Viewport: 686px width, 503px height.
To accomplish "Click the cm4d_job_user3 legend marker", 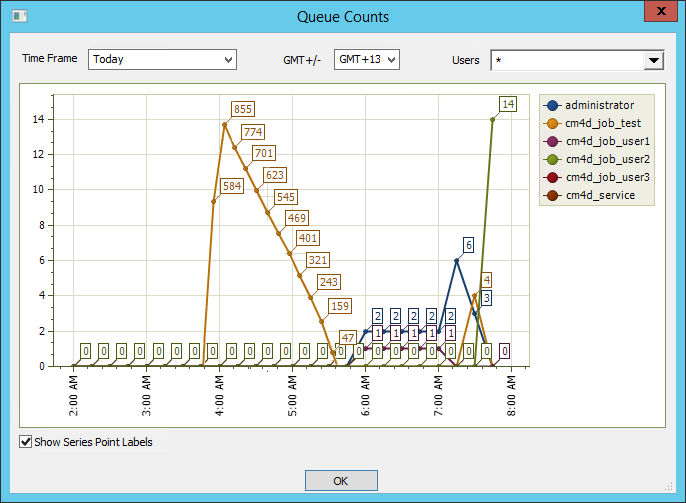I will point(552,177).
